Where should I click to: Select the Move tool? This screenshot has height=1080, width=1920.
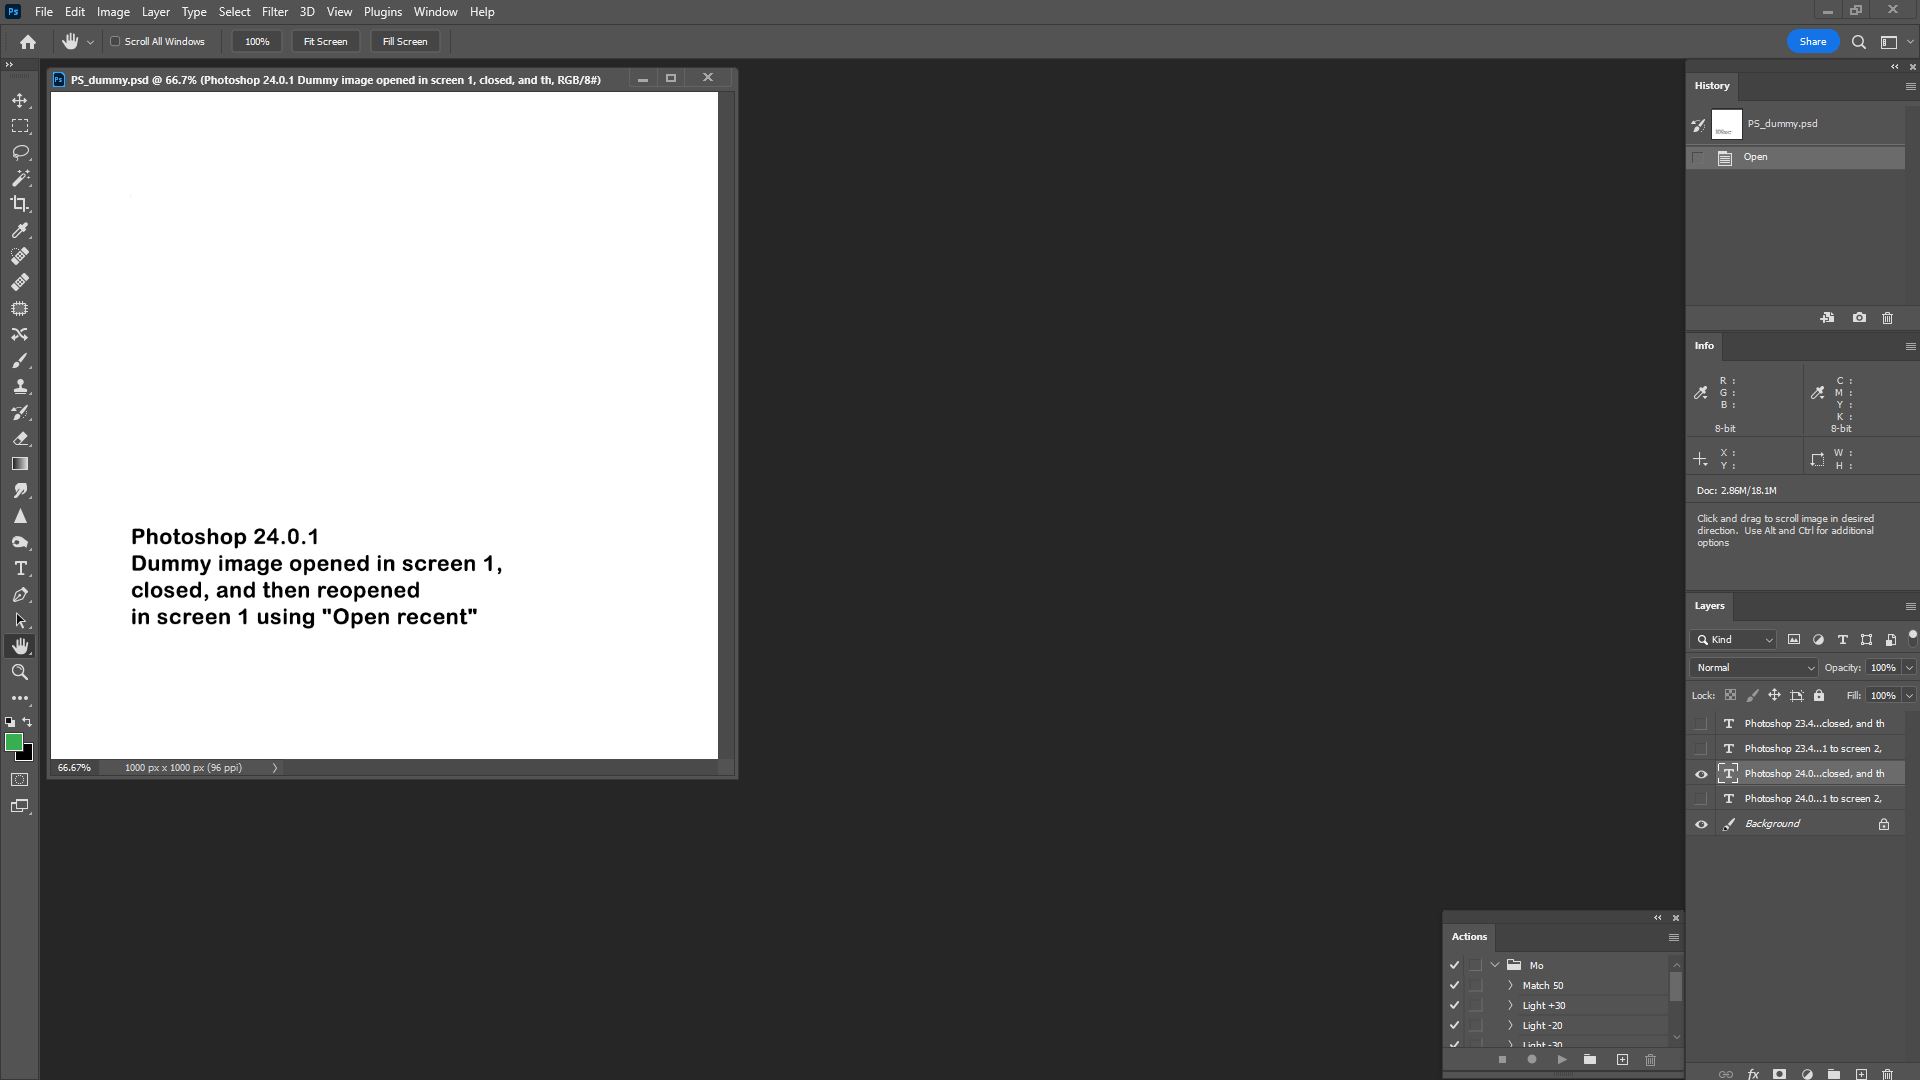(x=20, y=100)
